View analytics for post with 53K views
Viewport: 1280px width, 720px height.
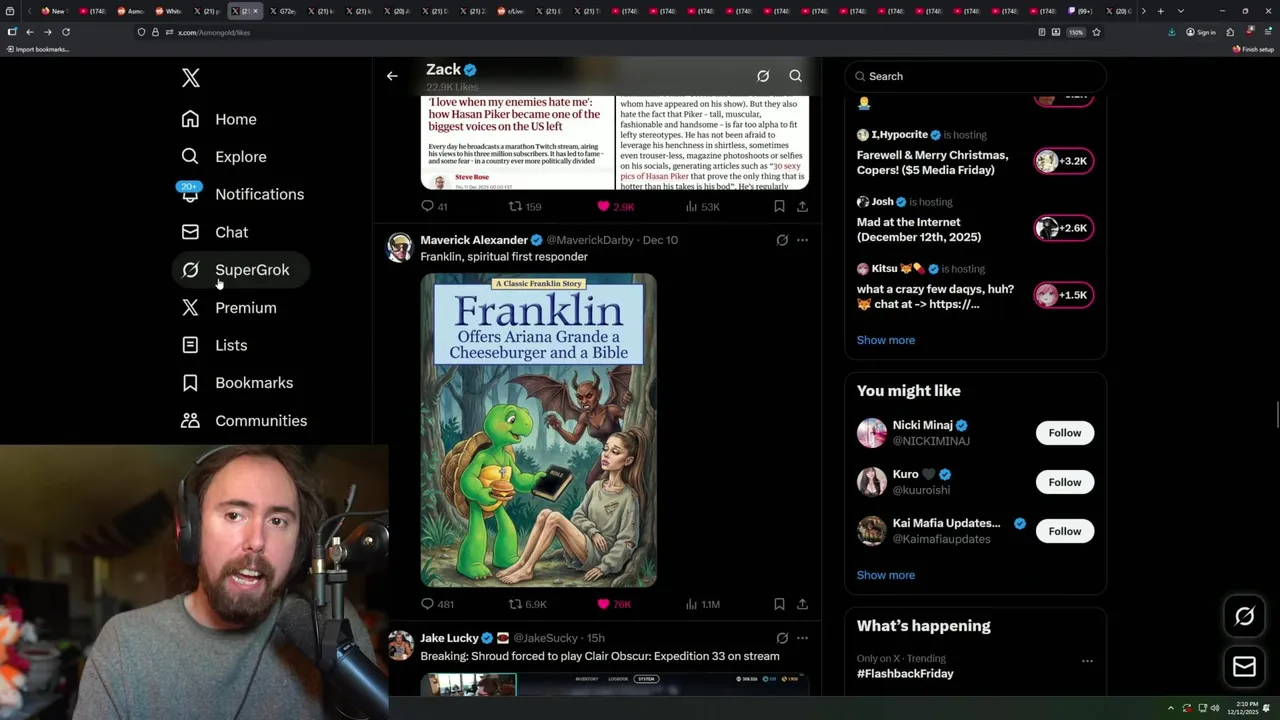click(702, 206)
